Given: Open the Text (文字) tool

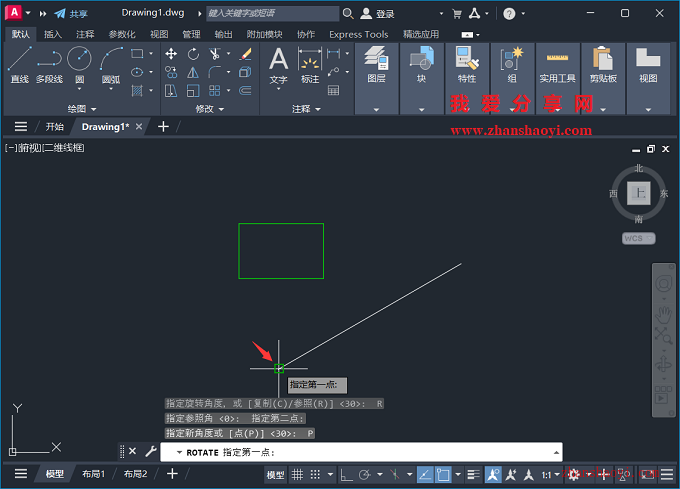Looking at the screenshot, I should click(x=278, y=65).
